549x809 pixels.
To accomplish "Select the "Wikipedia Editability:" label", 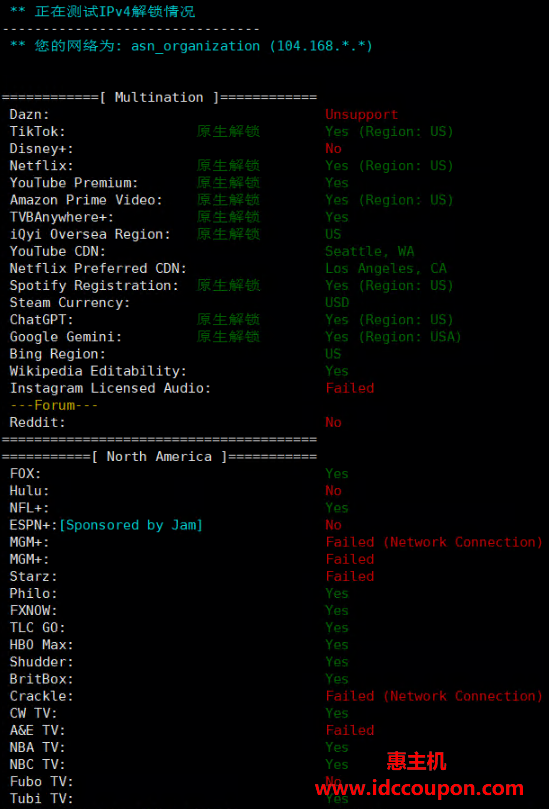I will (98, 371).
